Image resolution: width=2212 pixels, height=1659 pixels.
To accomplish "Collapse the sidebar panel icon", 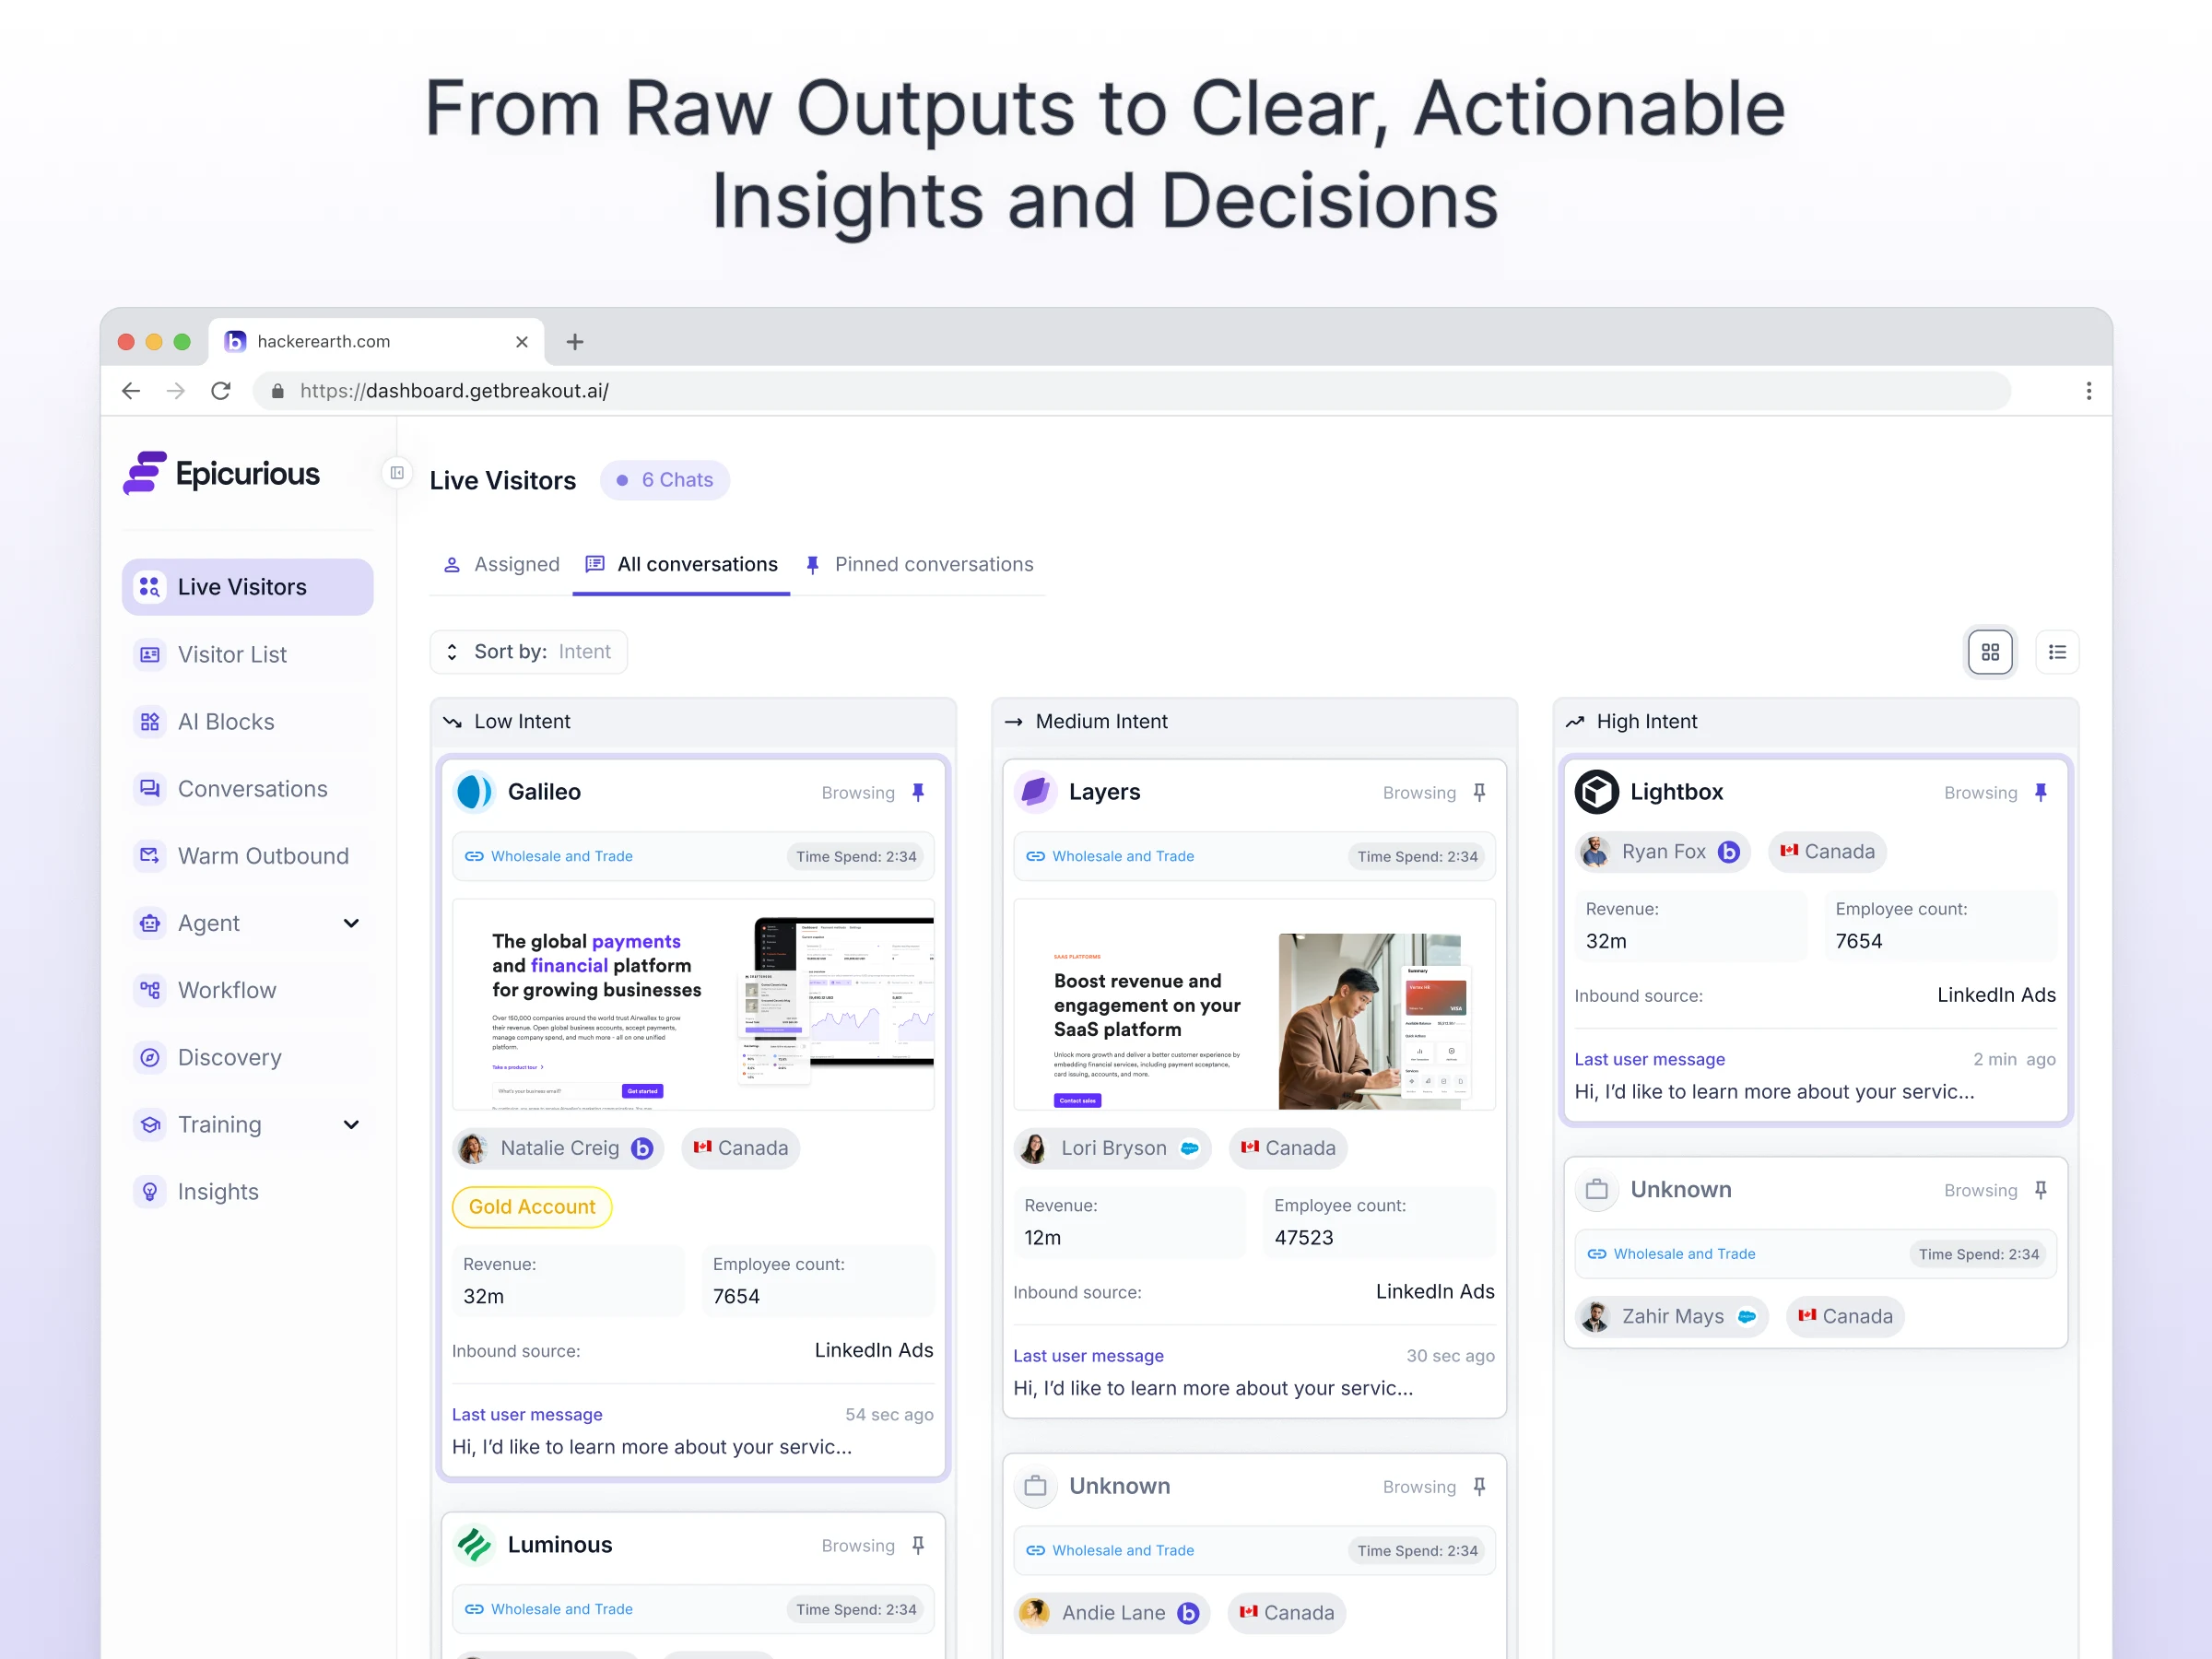I will point(397,473).
